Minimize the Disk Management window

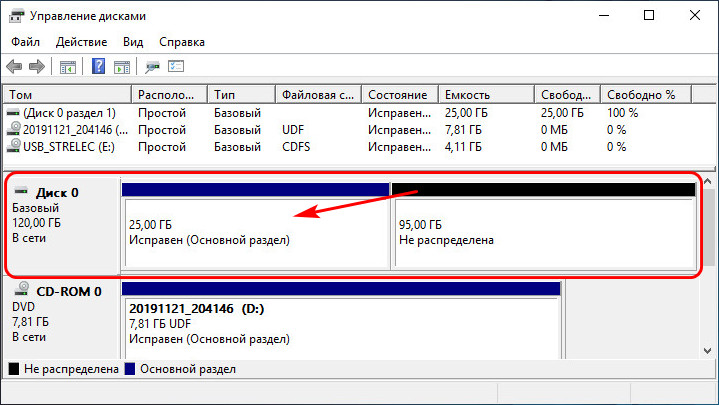click(604, 16)
